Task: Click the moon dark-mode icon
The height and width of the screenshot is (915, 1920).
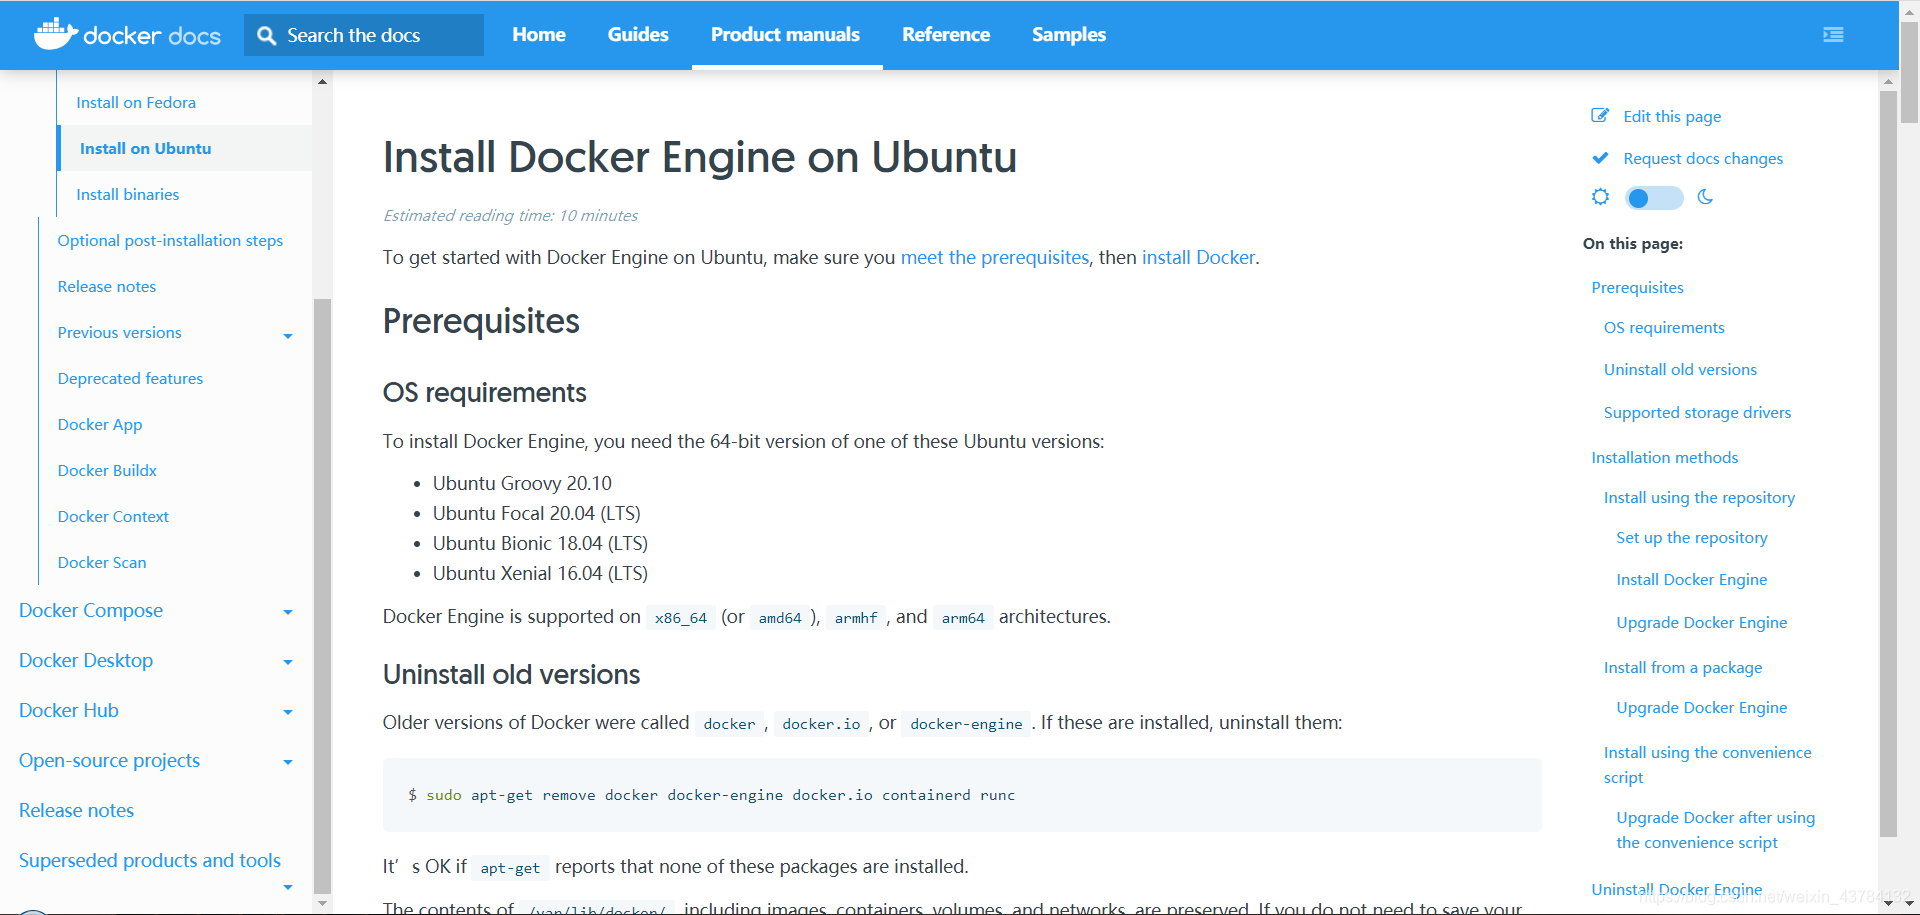Action: pos(1705,197)
